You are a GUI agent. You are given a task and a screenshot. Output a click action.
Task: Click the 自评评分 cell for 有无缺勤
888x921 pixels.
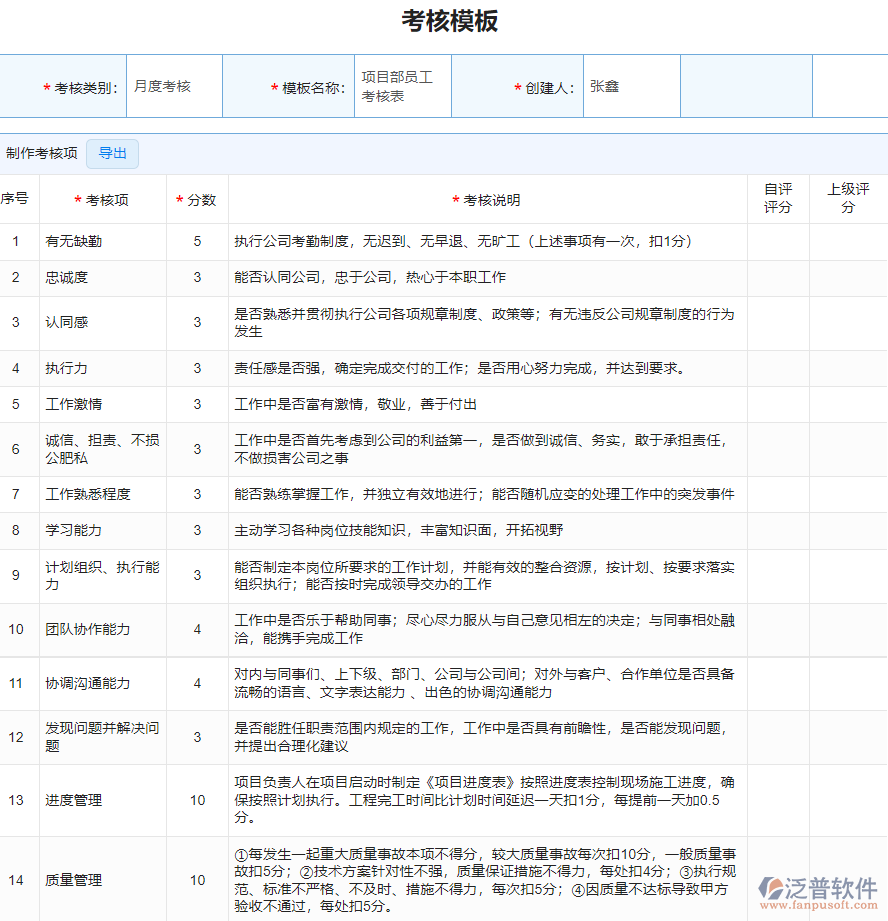click(x=778, y=241)
